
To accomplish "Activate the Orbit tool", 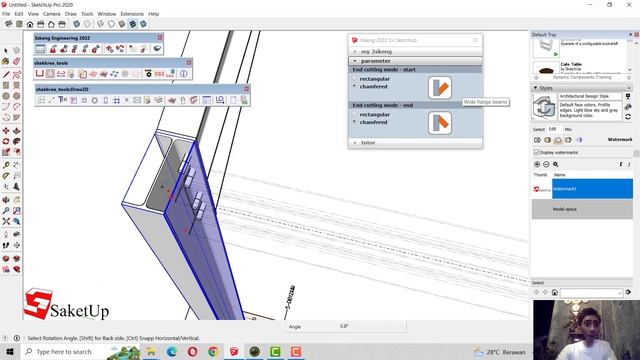I will (6, 200).
